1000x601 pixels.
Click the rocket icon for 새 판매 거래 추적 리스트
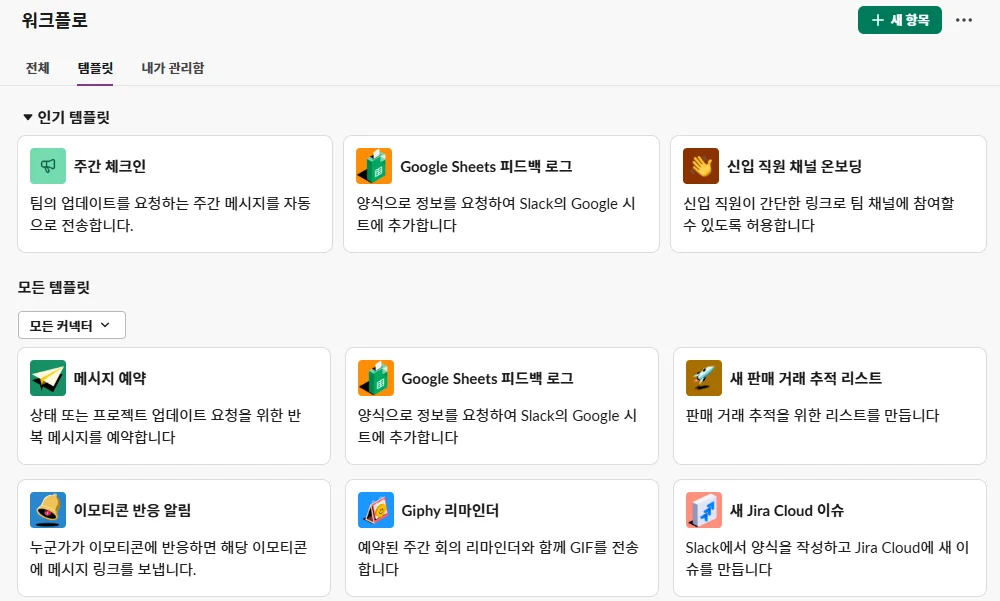pos(704,378)
